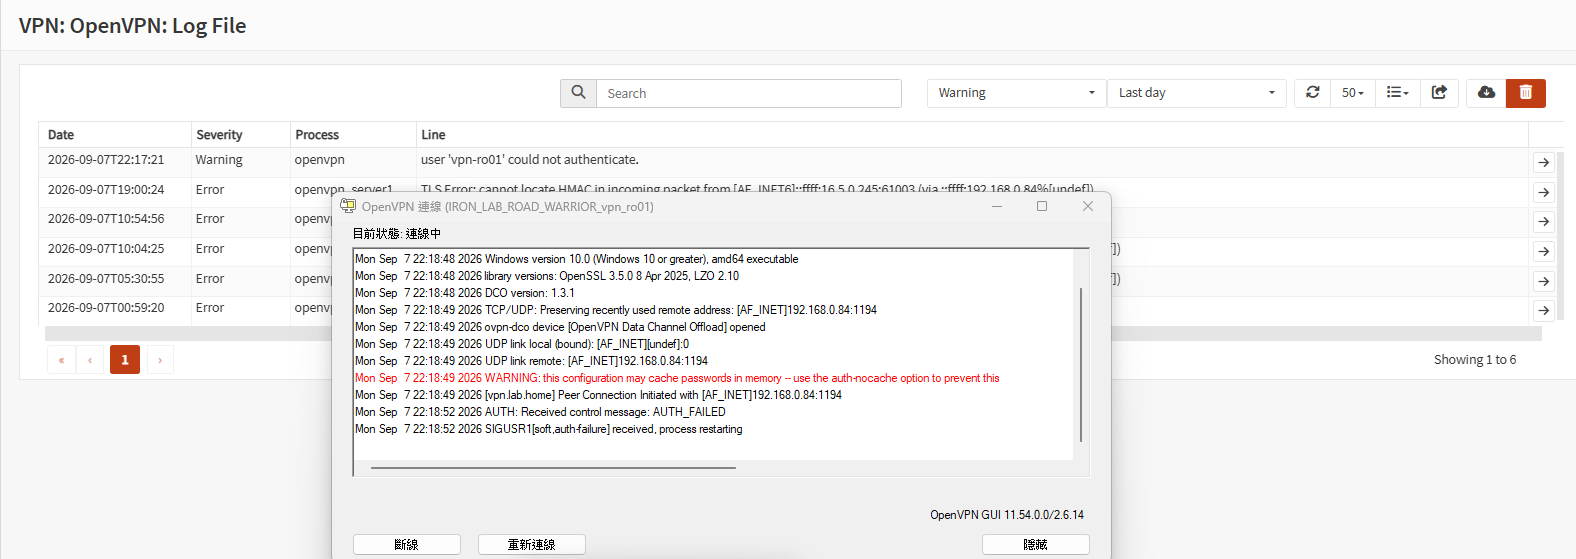Click the DCO version: 1.3.1 line
The height and width of the screenshot is (559, 1576).
[x=465, y=293]
